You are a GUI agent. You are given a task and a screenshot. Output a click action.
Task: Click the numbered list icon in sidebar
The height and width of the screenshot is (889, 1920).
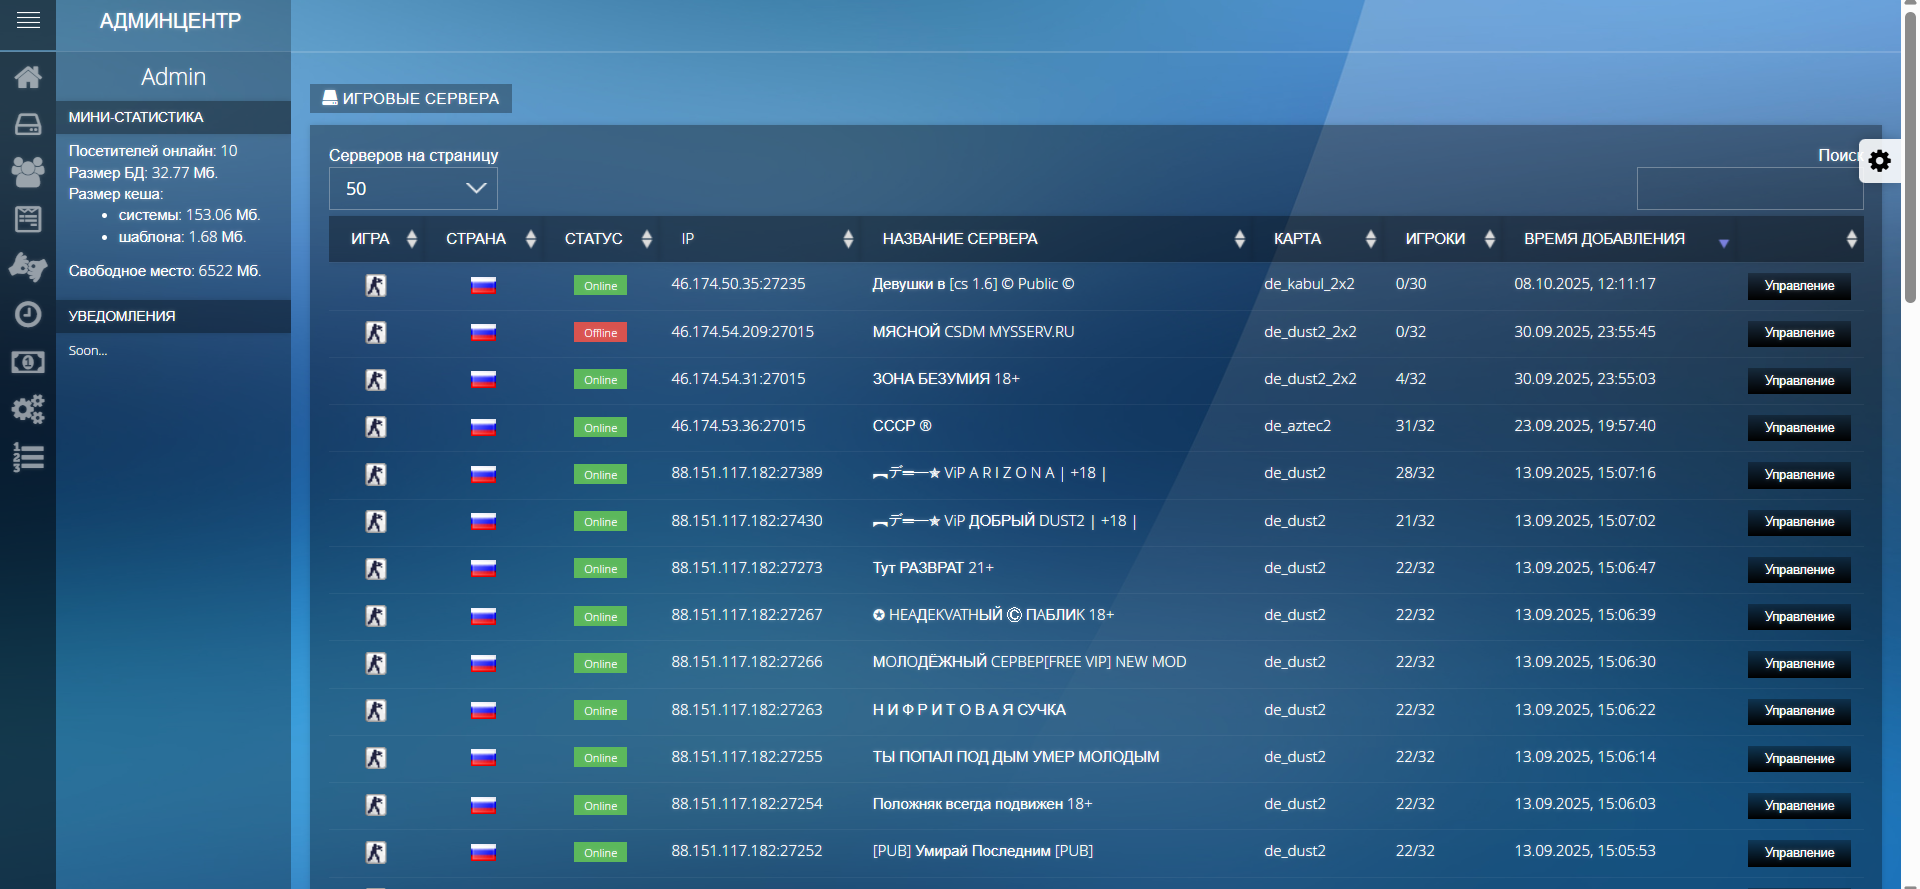click(28, 457)
